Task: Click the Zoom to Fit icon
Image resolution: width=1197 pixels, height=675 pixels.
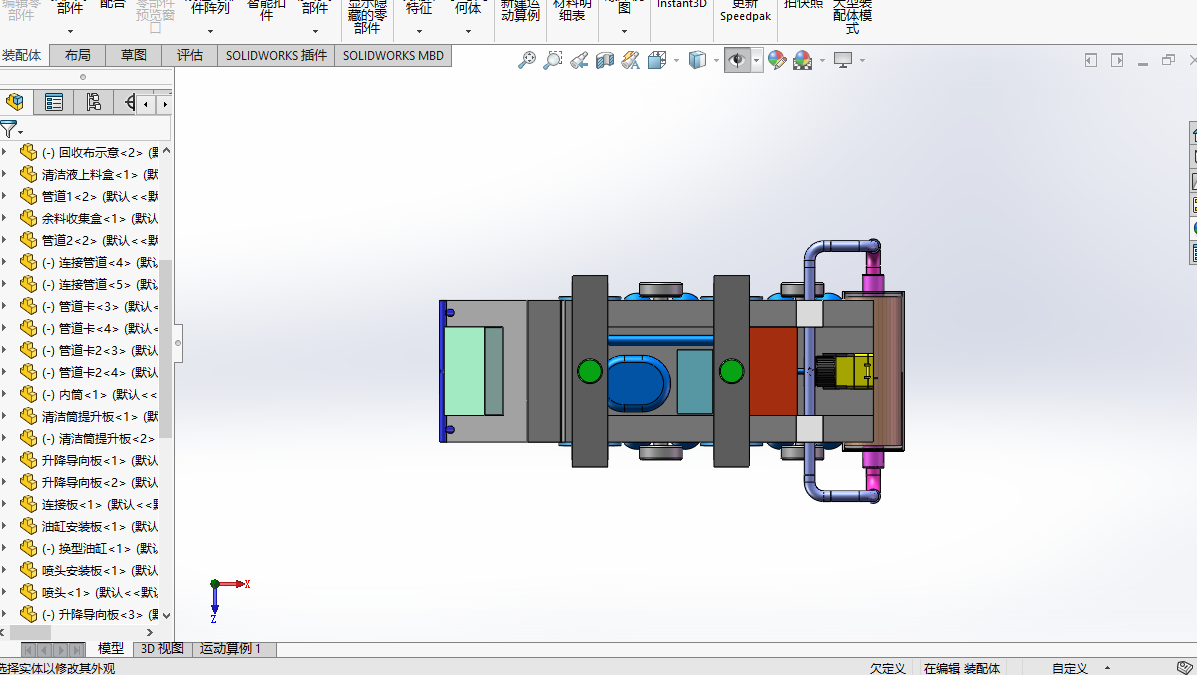Action: point(527,61)
